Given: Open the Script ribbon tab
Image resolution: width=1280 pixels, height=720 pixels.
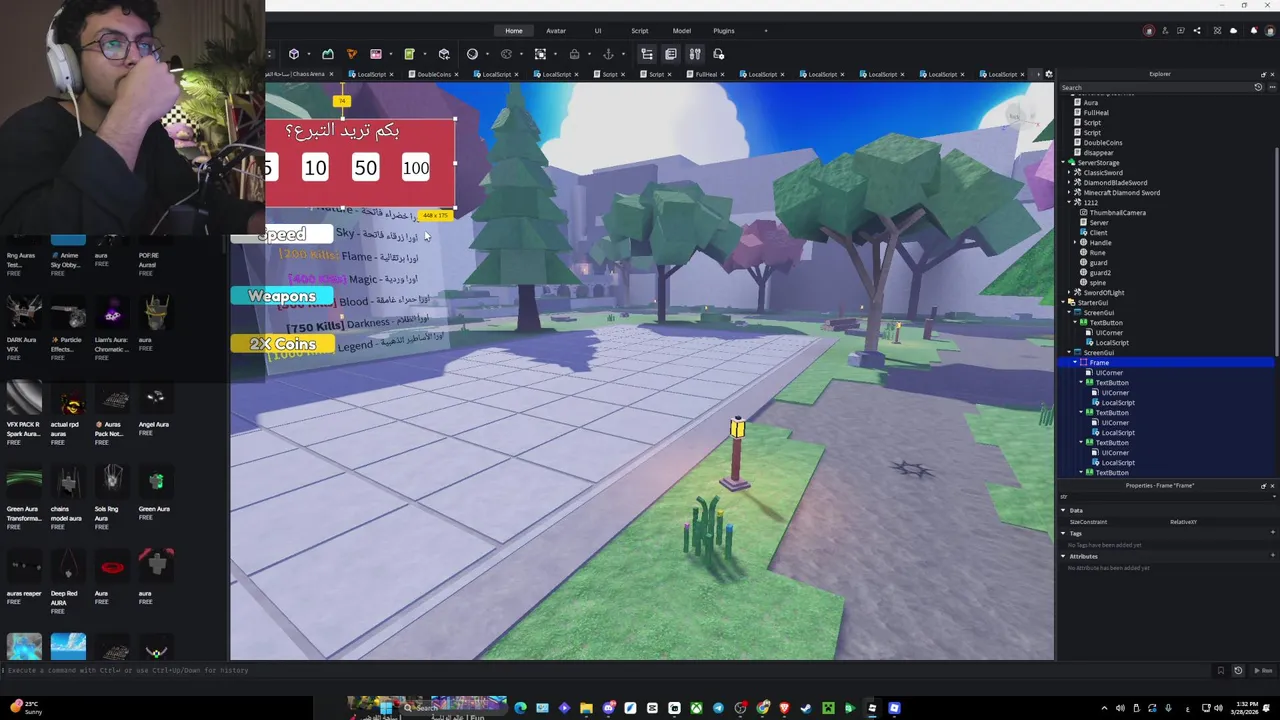Looking at the screenshot, I should tap(639, 31).
